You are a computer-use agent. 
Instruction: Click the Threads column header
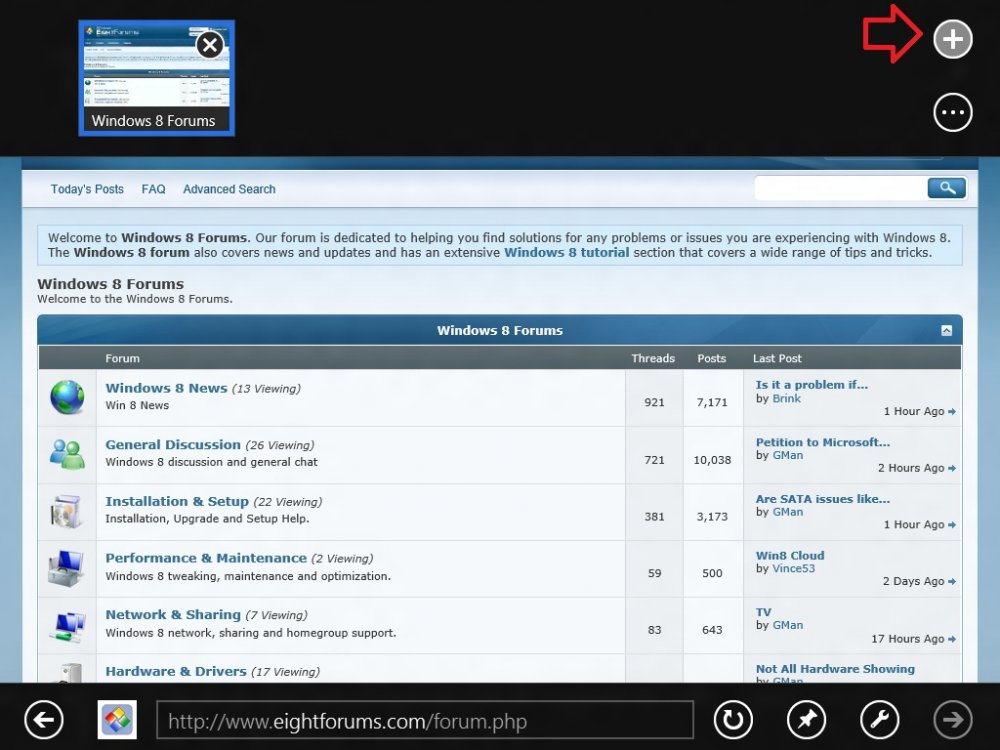coord(653,358)
